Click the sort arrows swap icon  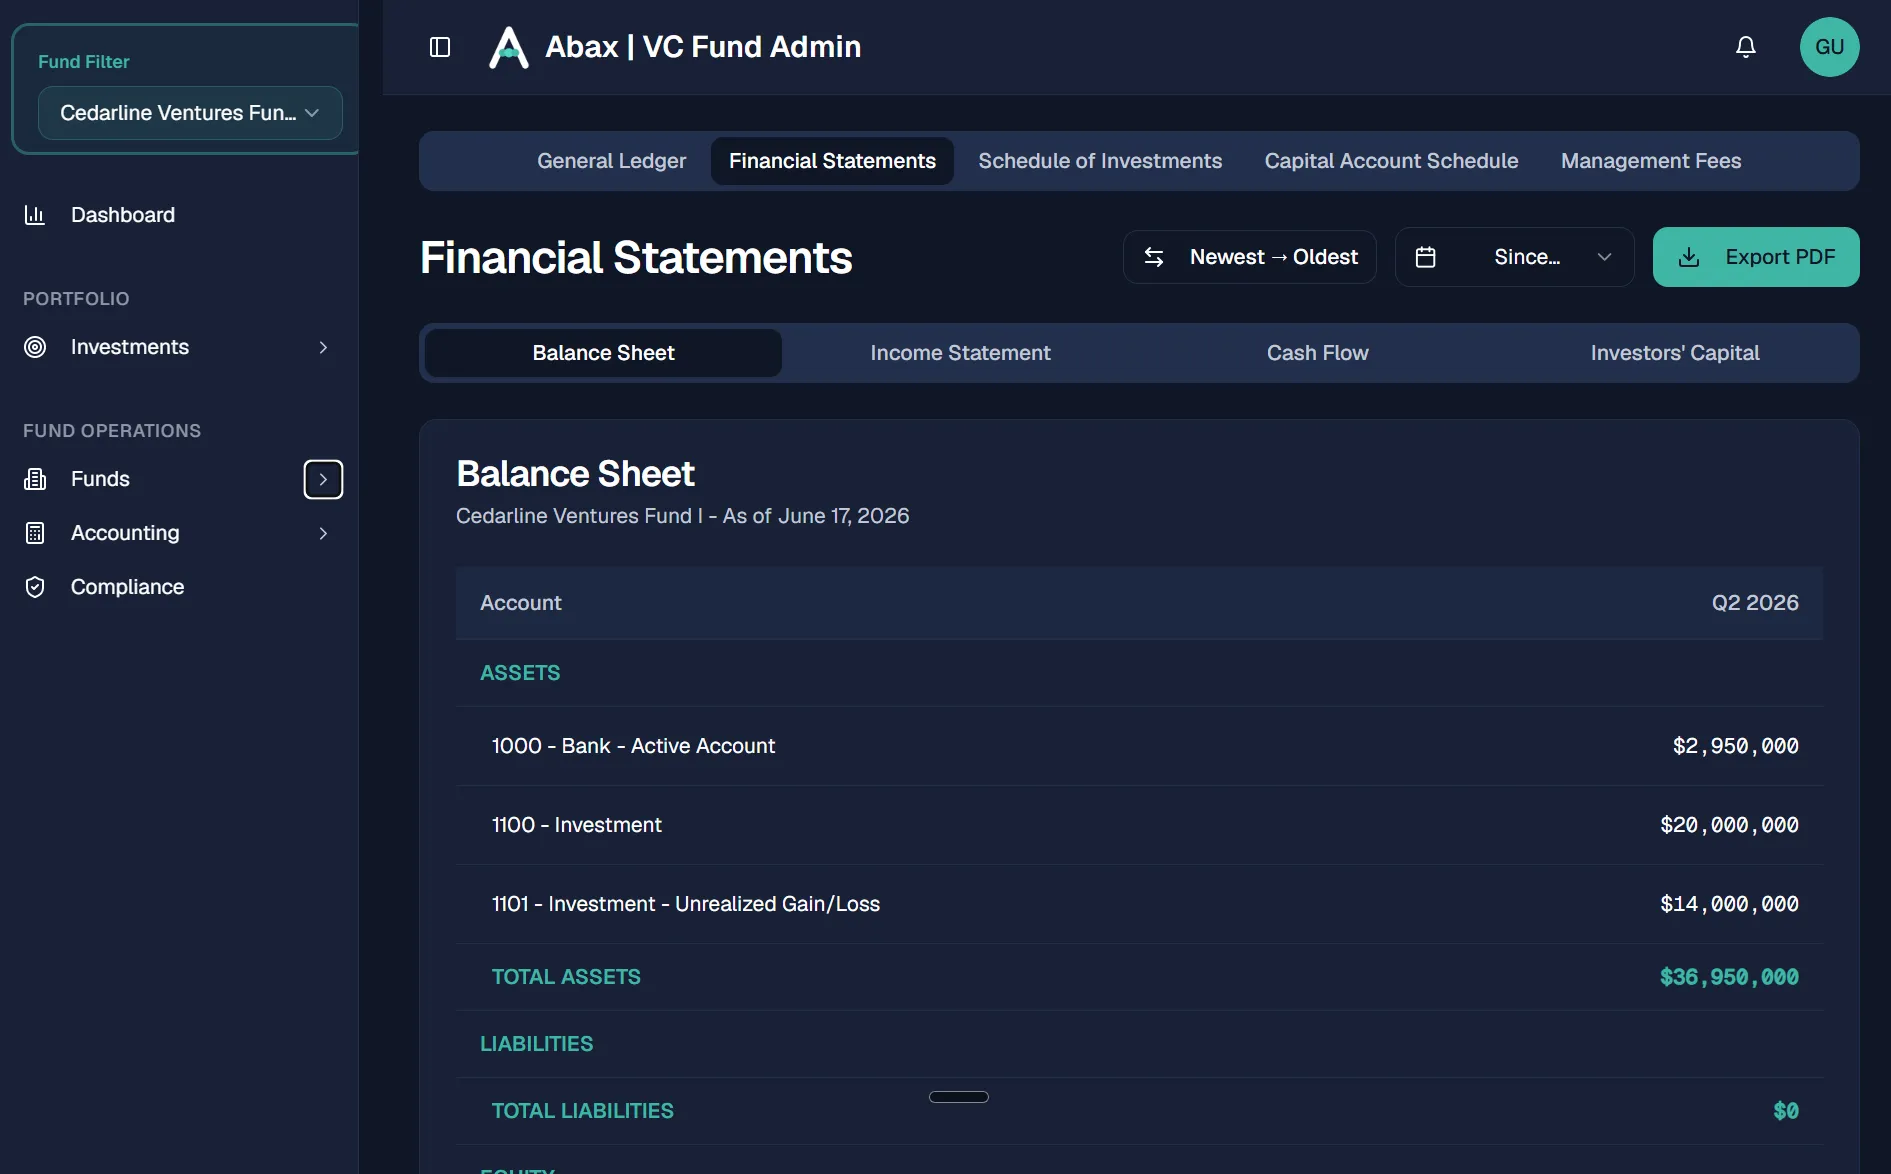click(1154, 257)
